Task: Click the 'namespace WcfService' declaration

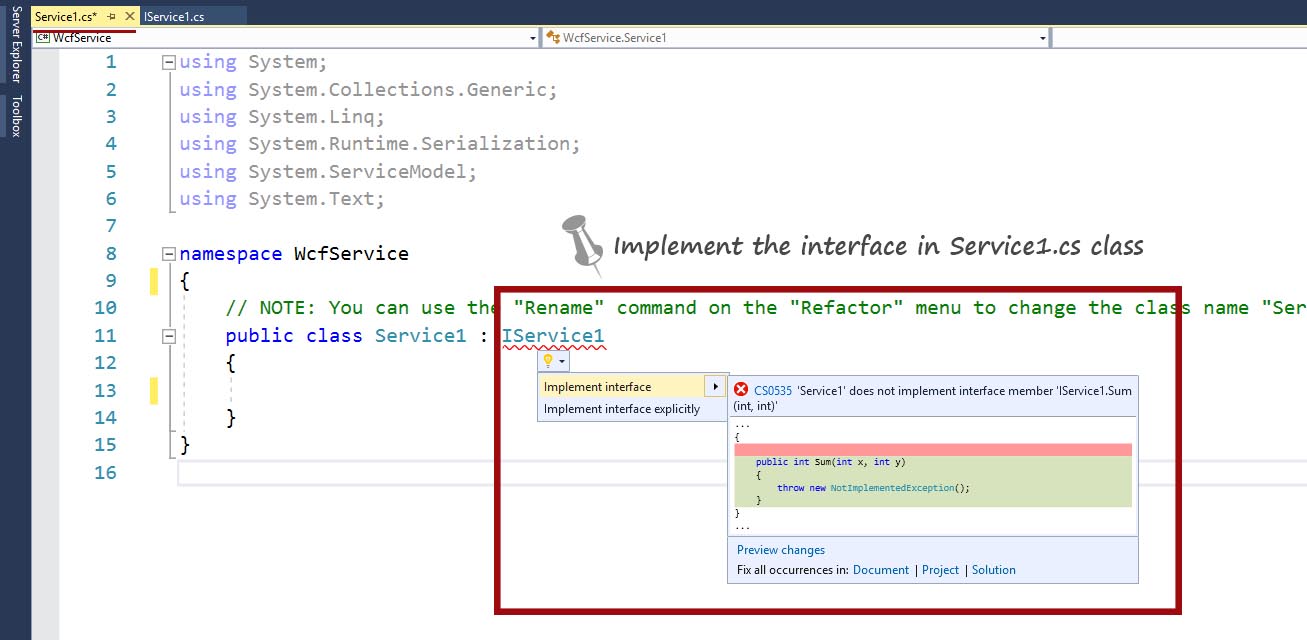Action: point(294,254)
